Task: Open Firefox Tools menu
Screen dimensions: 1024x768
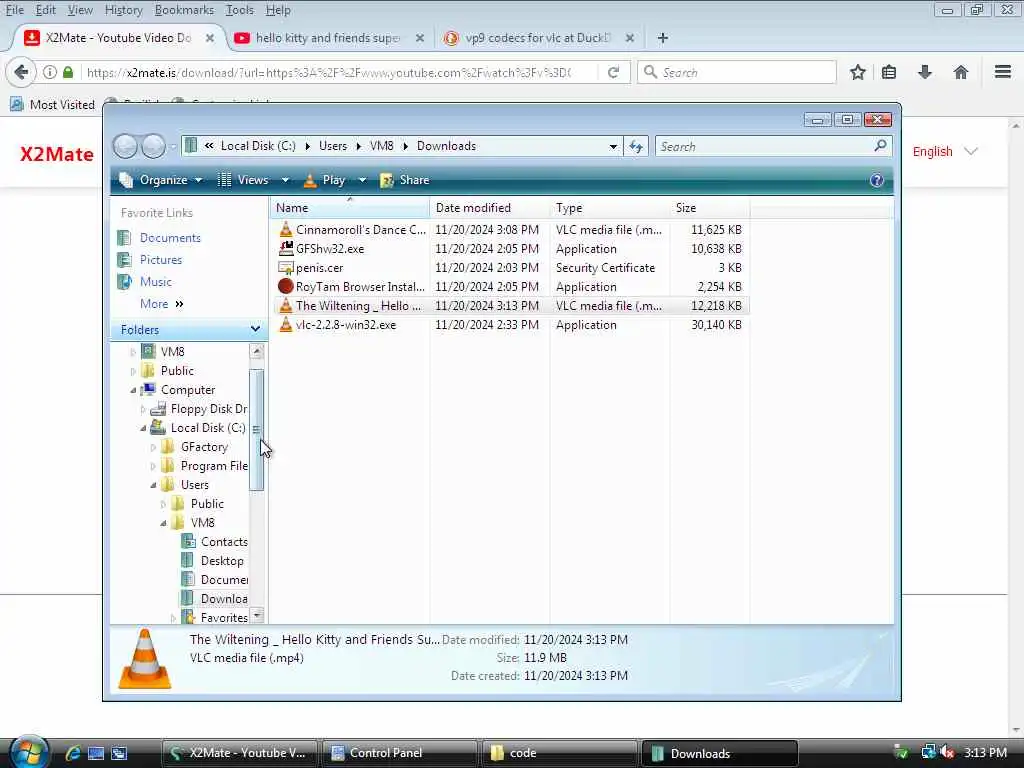Action: point(239,10)
